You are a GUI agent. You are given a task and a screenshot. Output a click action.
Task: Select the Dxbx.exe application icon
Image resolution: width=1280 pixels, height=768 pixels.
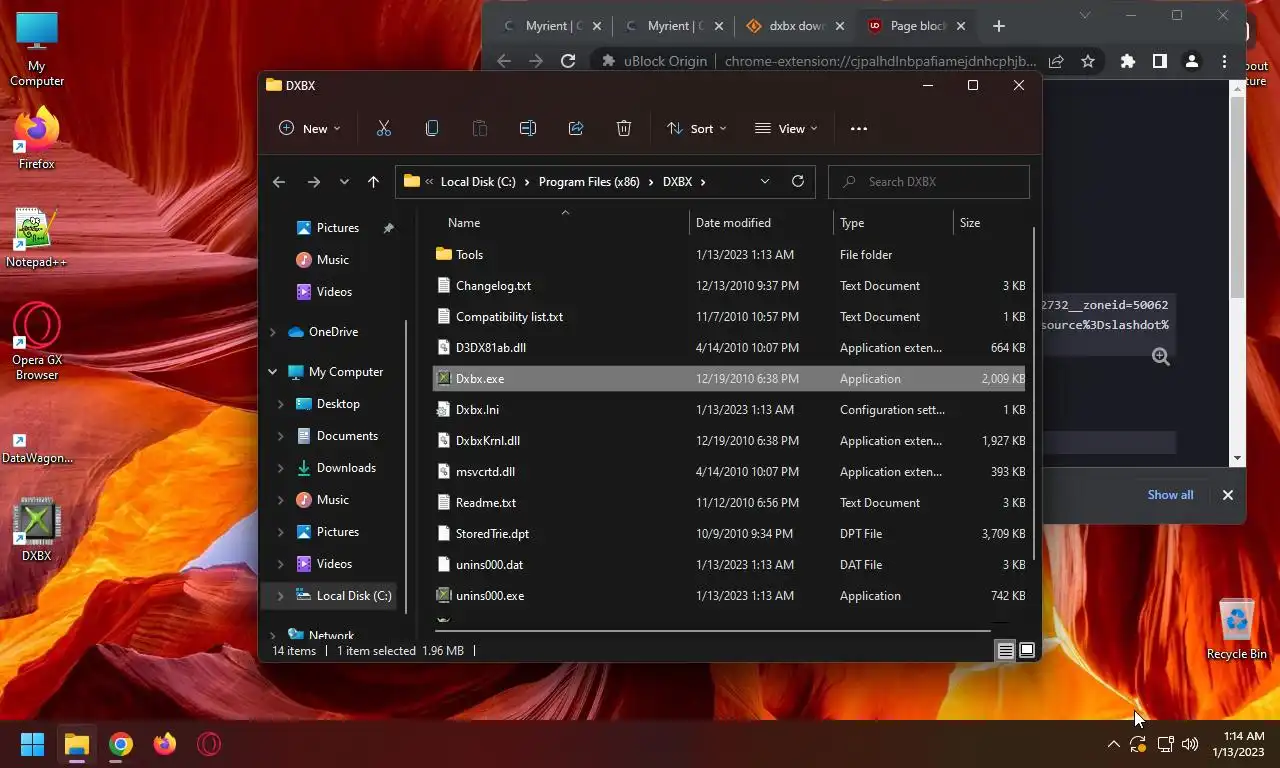pyautogui.click(x=444, y=378)
